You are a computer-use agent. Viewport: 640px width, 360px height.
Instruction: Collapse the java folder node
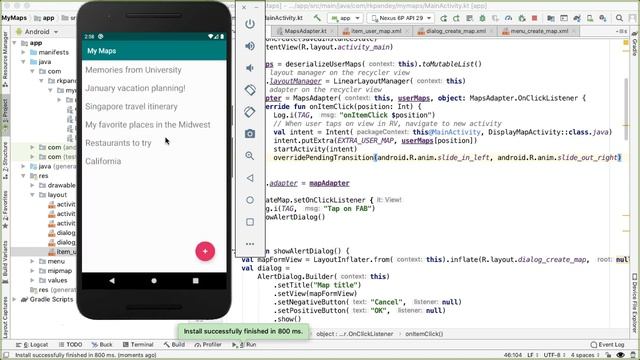24,62
